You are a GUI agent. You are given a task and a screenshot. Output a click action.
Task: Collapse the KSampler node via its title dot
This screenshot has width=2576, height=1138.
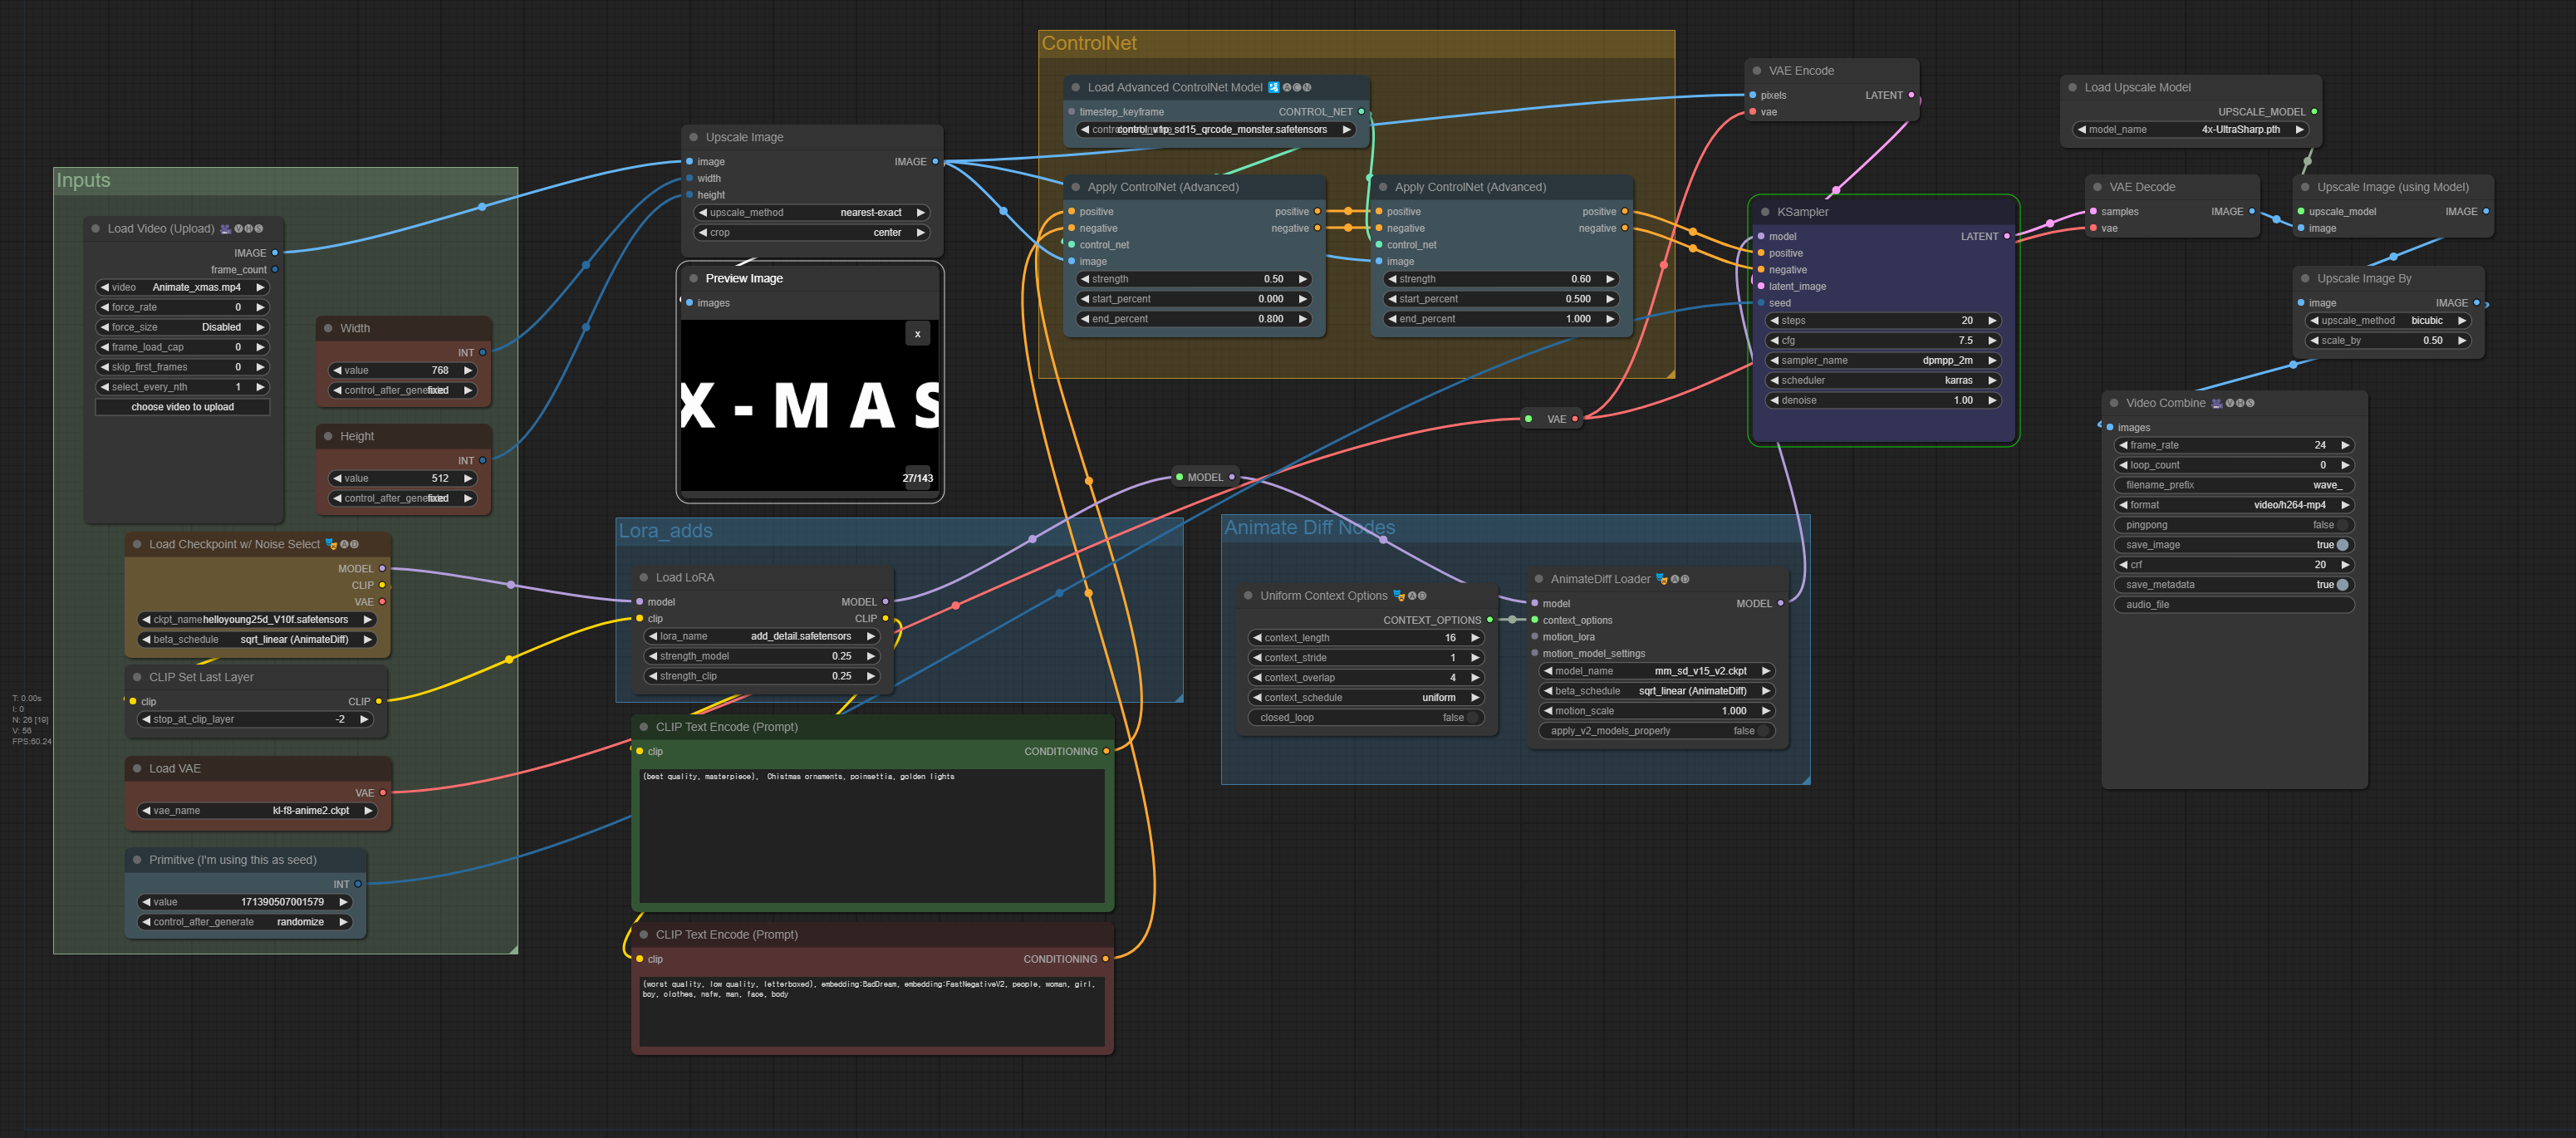point(1764,212)
